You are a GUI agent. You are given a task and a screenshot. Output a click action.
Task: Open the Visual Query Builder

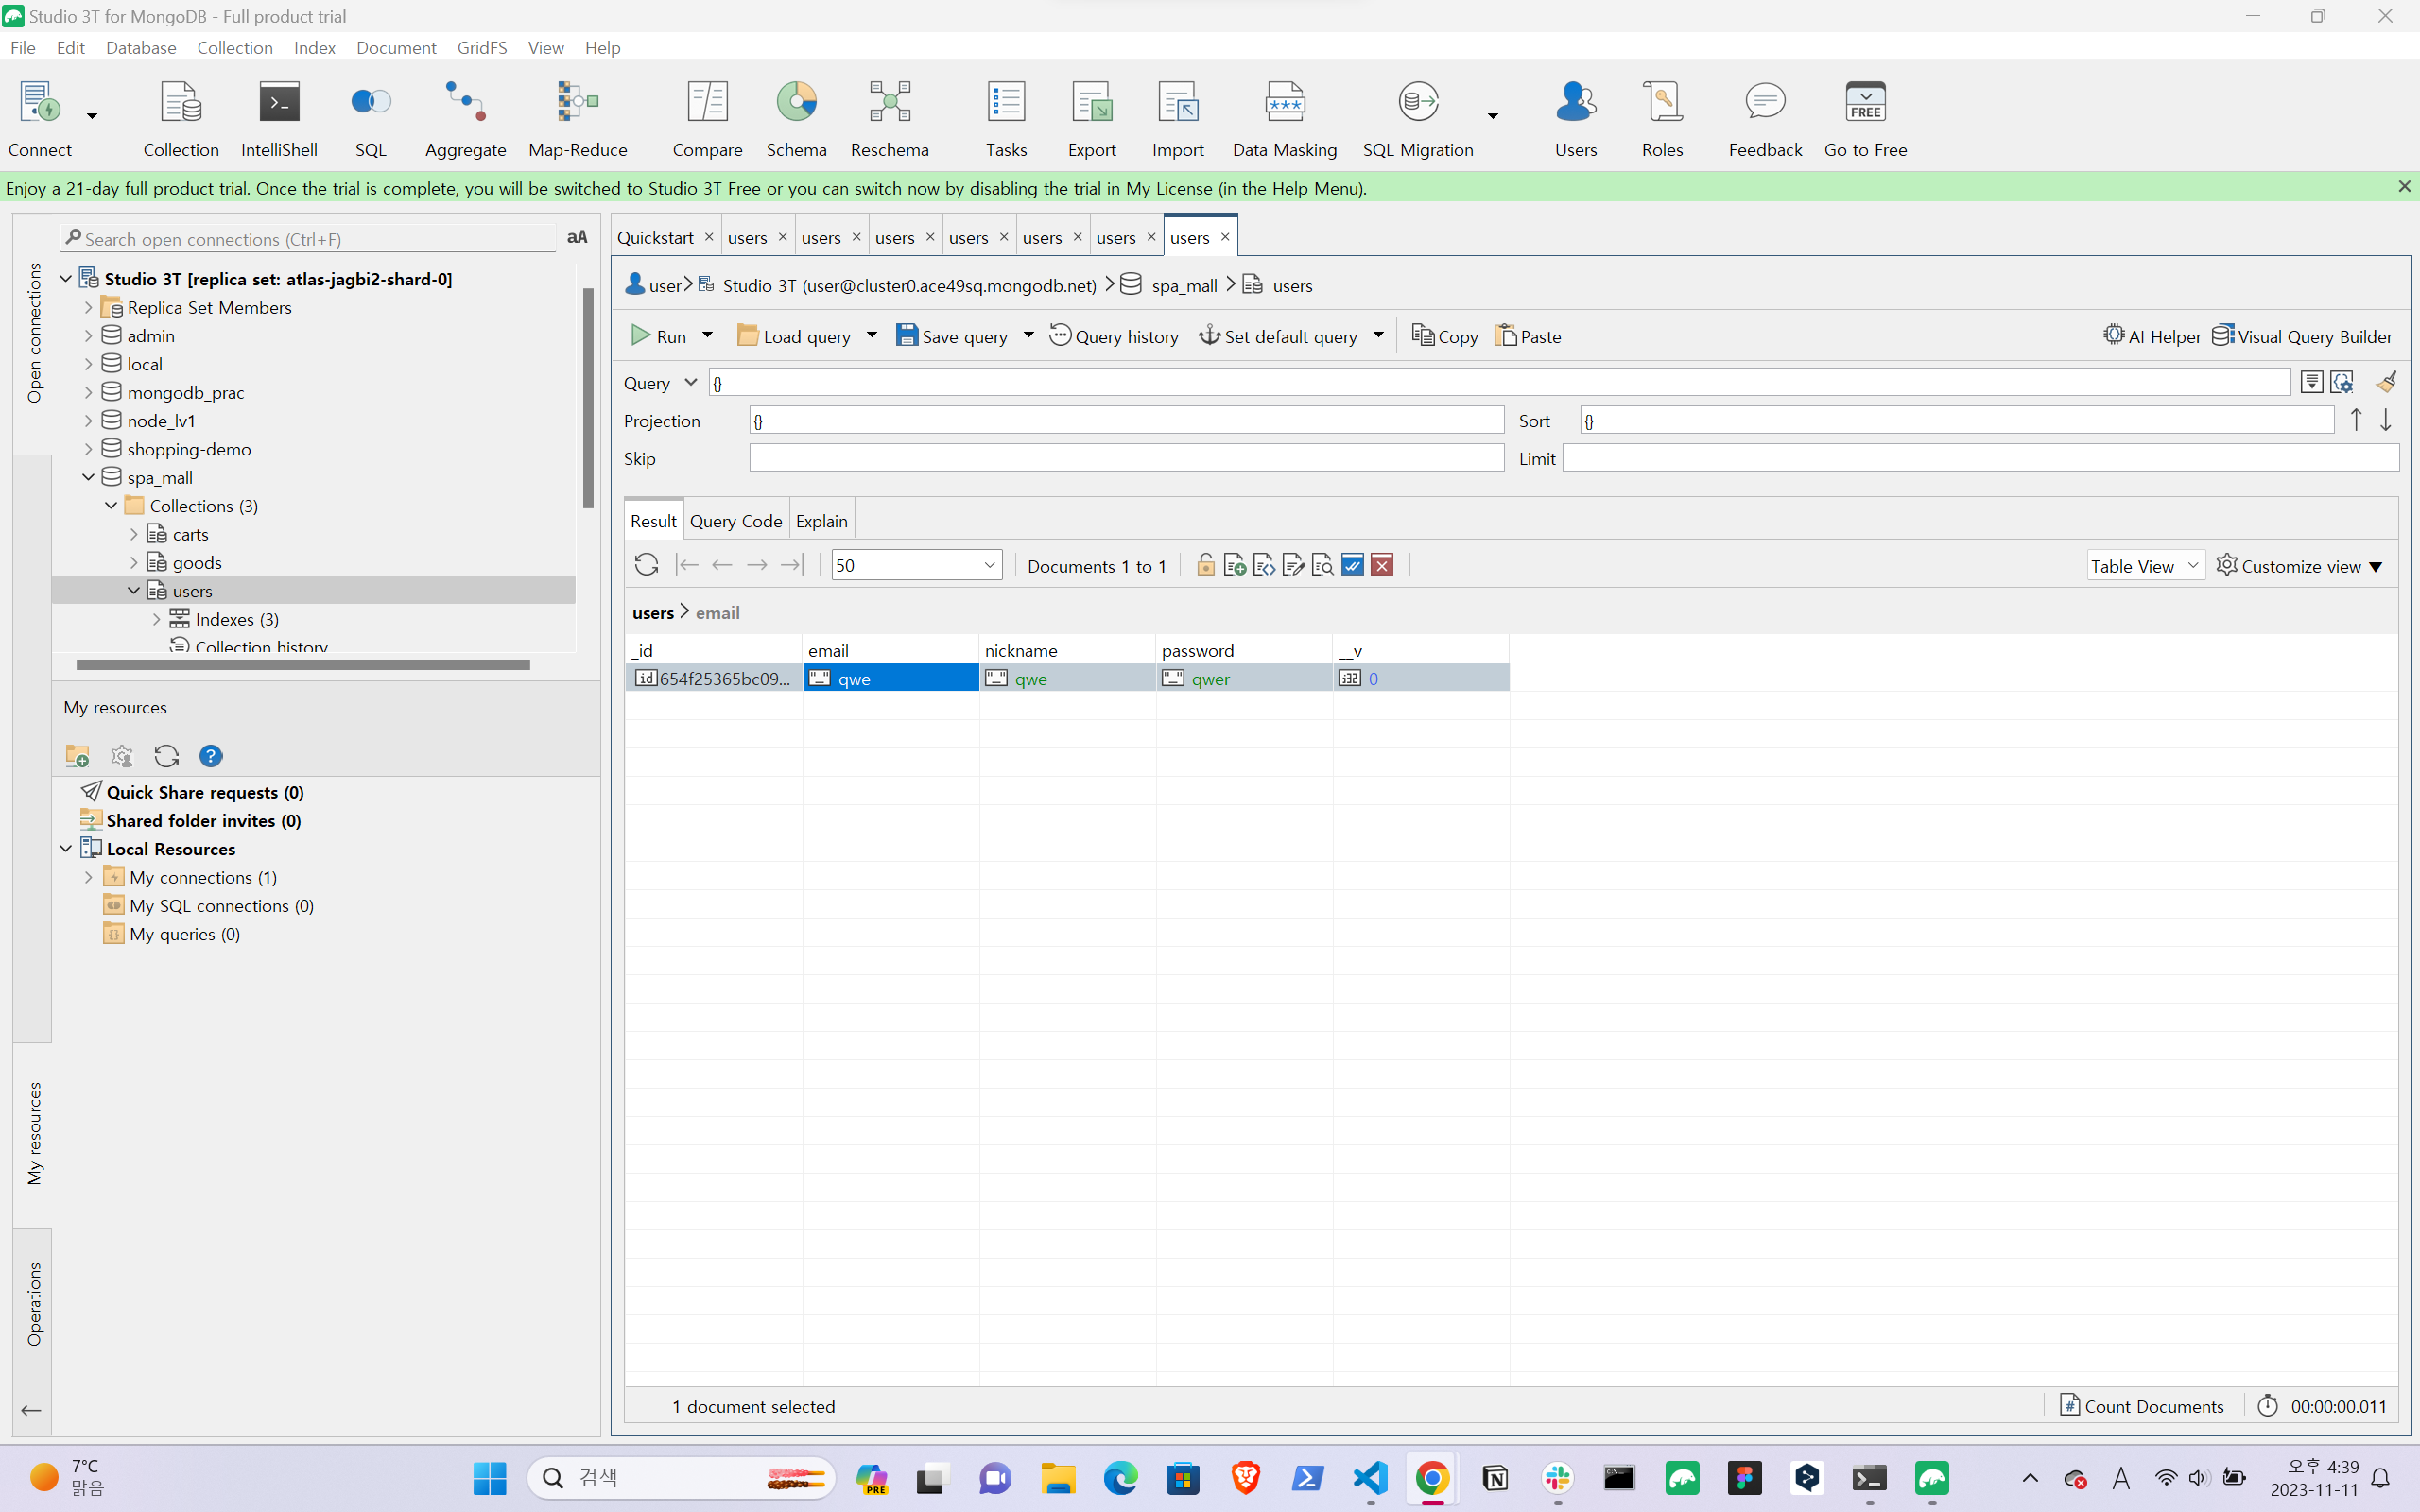click(x=2302, y=336)
